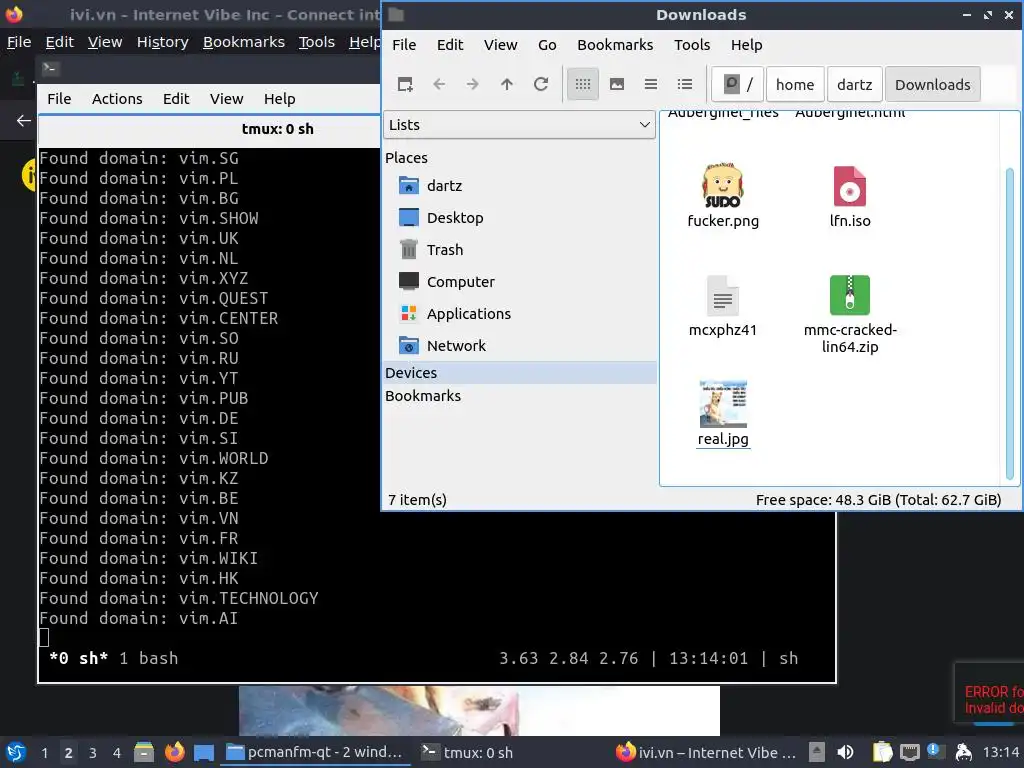Go back in Downloads file manager
Viewport: 1024px width, 768px height.
pos(439,84)
